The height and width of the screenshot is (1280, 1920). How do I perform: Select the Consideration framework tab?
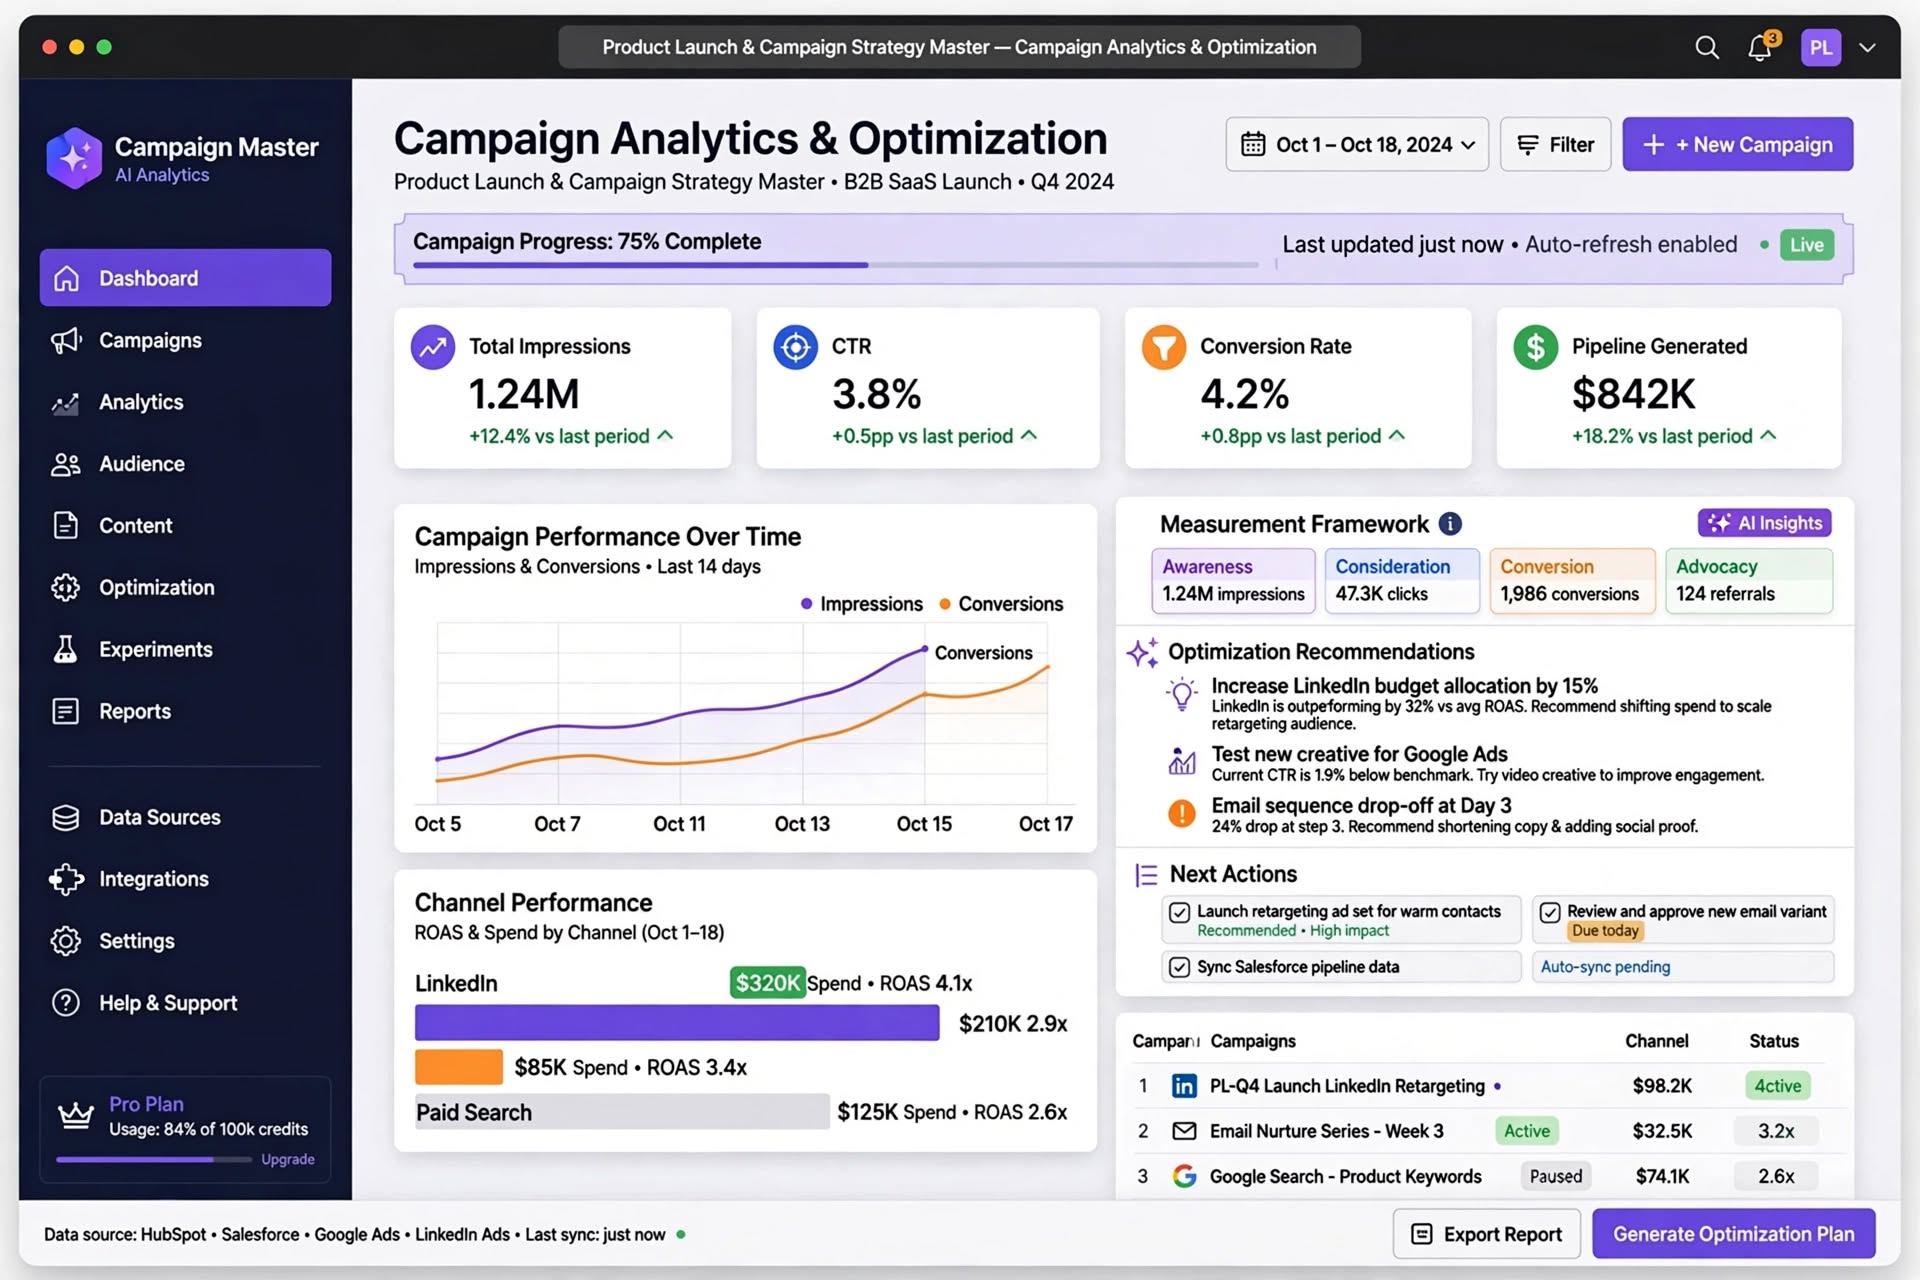pos(1402,580)
